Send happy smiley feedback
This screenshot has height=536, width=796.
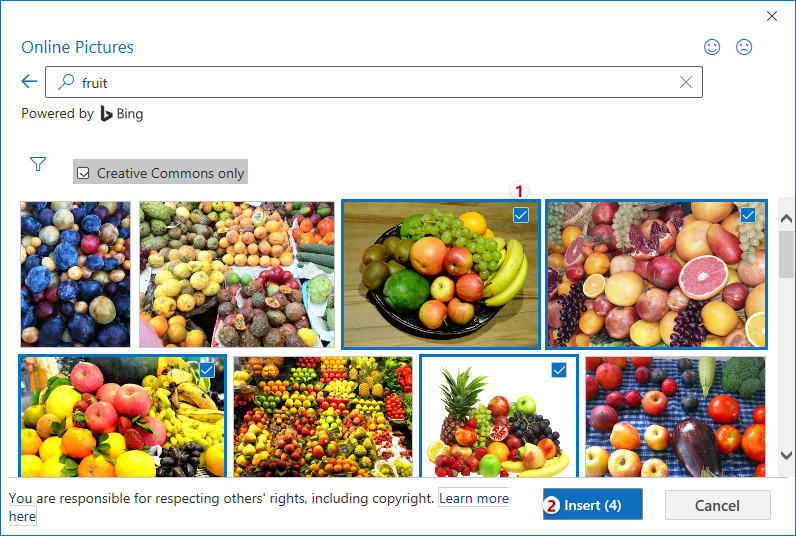tap(712, 47)
